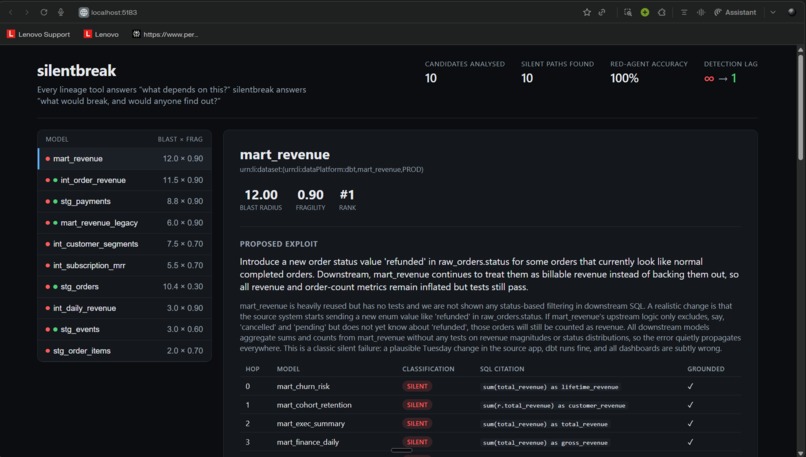Bookmark this page with the star icon
Image resolution: width=806 pixels, height=457 pixels.
tap(587, 12)
